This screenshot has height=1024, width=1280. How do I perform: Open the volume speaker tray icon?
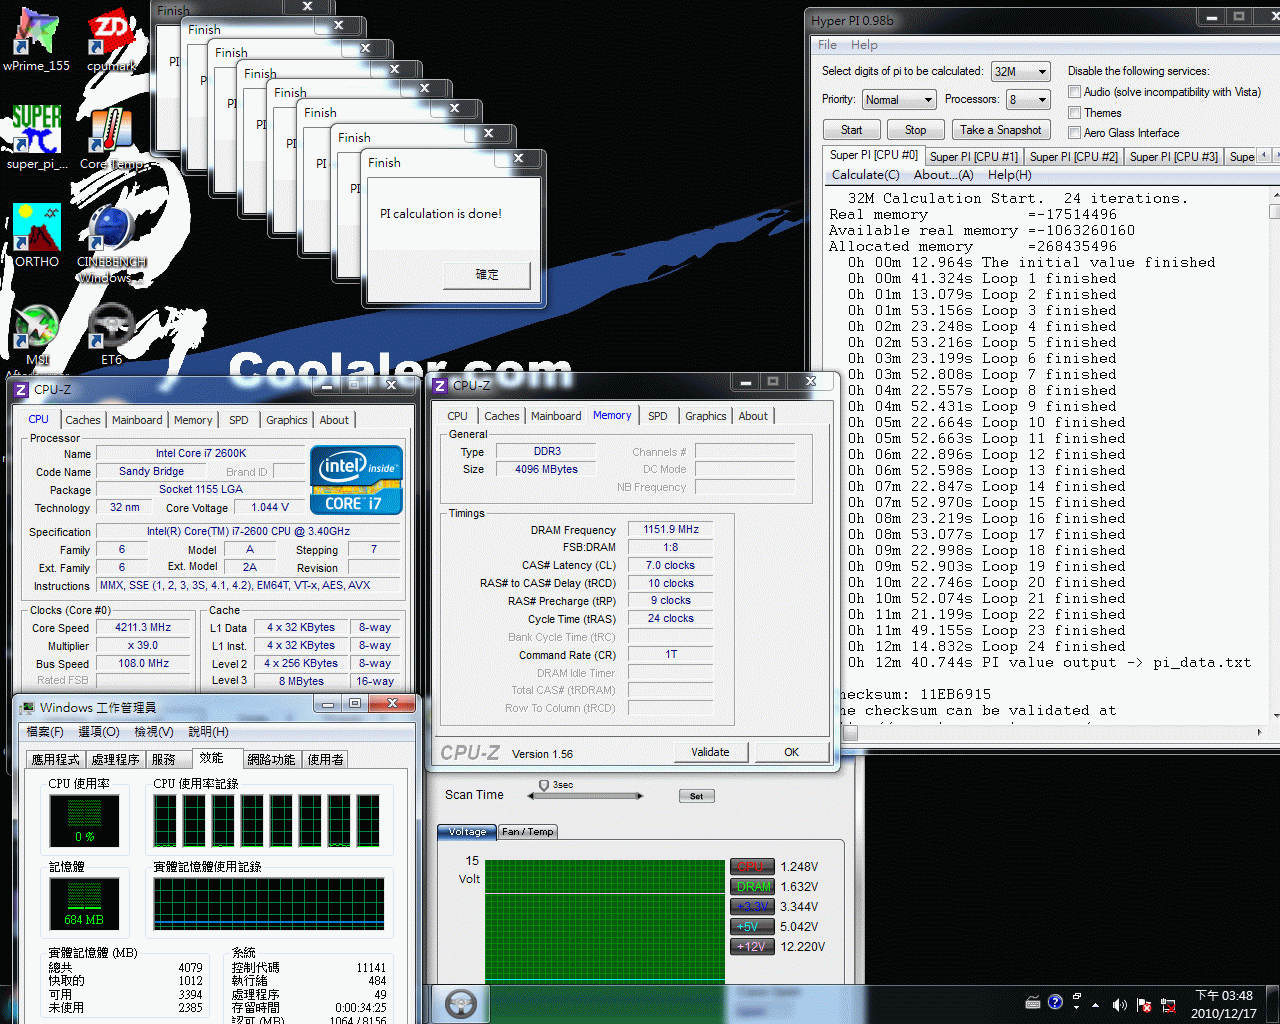click(1119, 1005)
